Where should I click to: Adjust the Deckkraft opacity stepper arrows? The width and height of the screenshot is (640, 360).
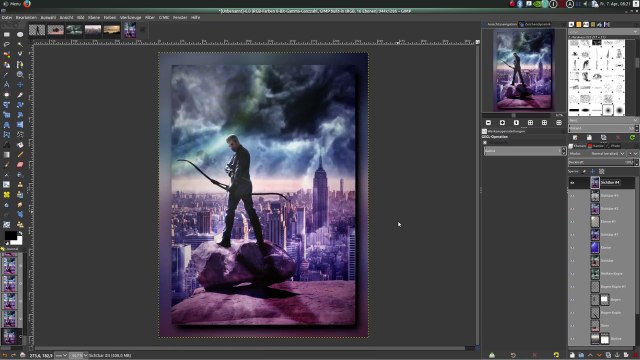click(636, 162)
